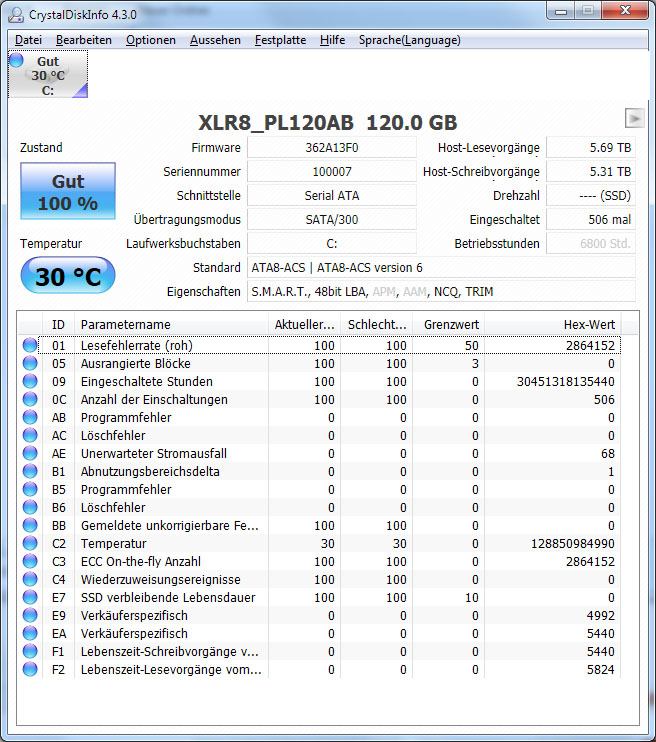The width and height of the screenshot is (656, 742).
Task: Click the Firmware field 362A13F0
Action: pyautogui.click(x=332, y=148)
